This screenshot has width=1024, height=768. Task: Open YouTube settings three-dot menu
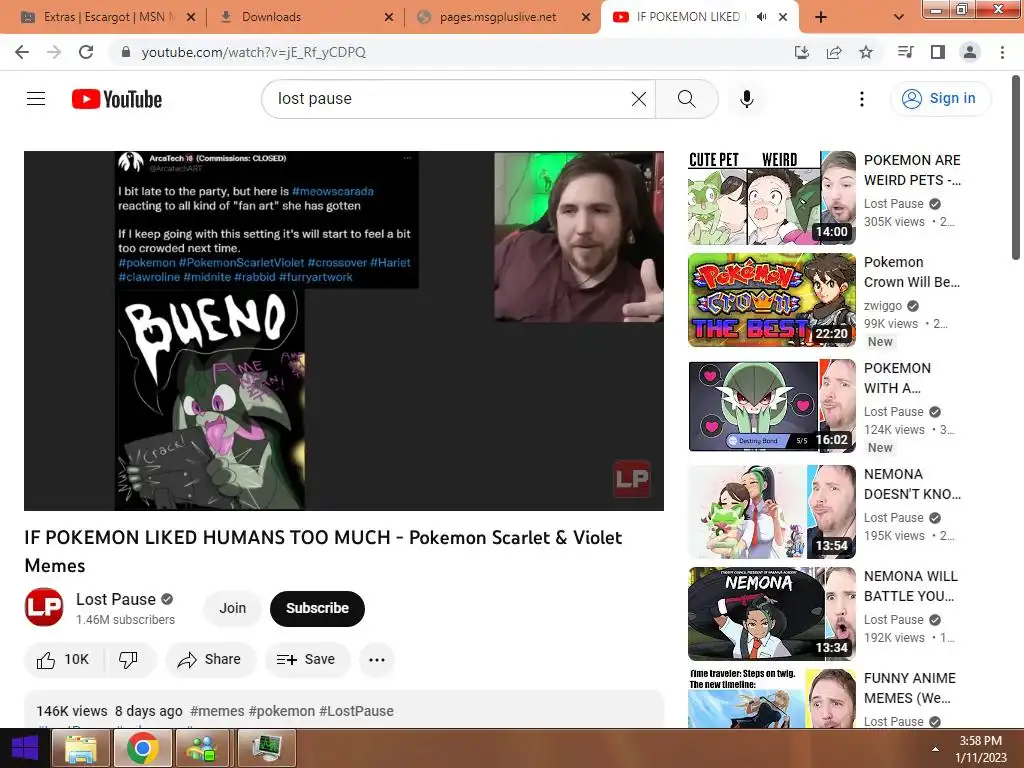point(862,99)
